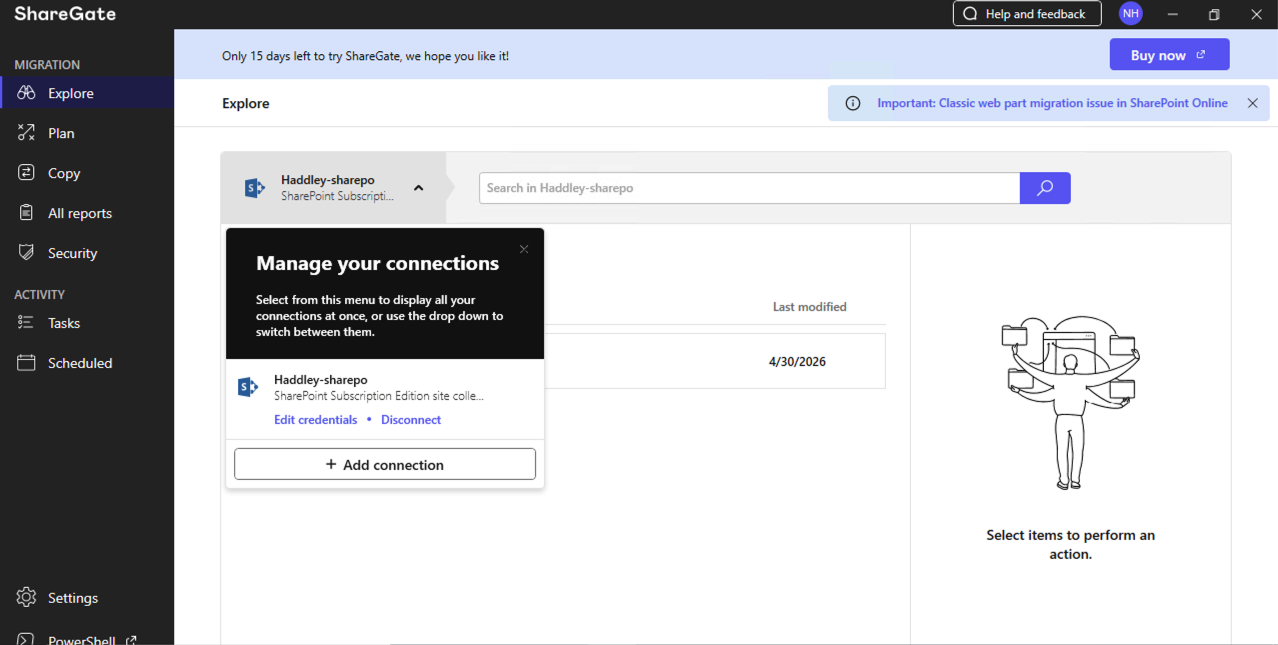Collapse the Haddley-sharepo connection dropdown

(418, 188)
